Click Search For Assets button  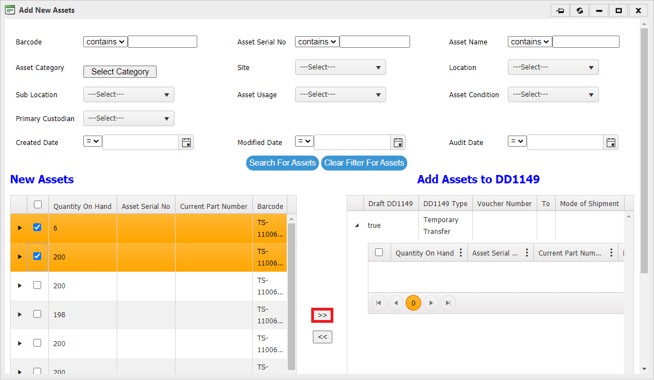click(x=282, y=163)
